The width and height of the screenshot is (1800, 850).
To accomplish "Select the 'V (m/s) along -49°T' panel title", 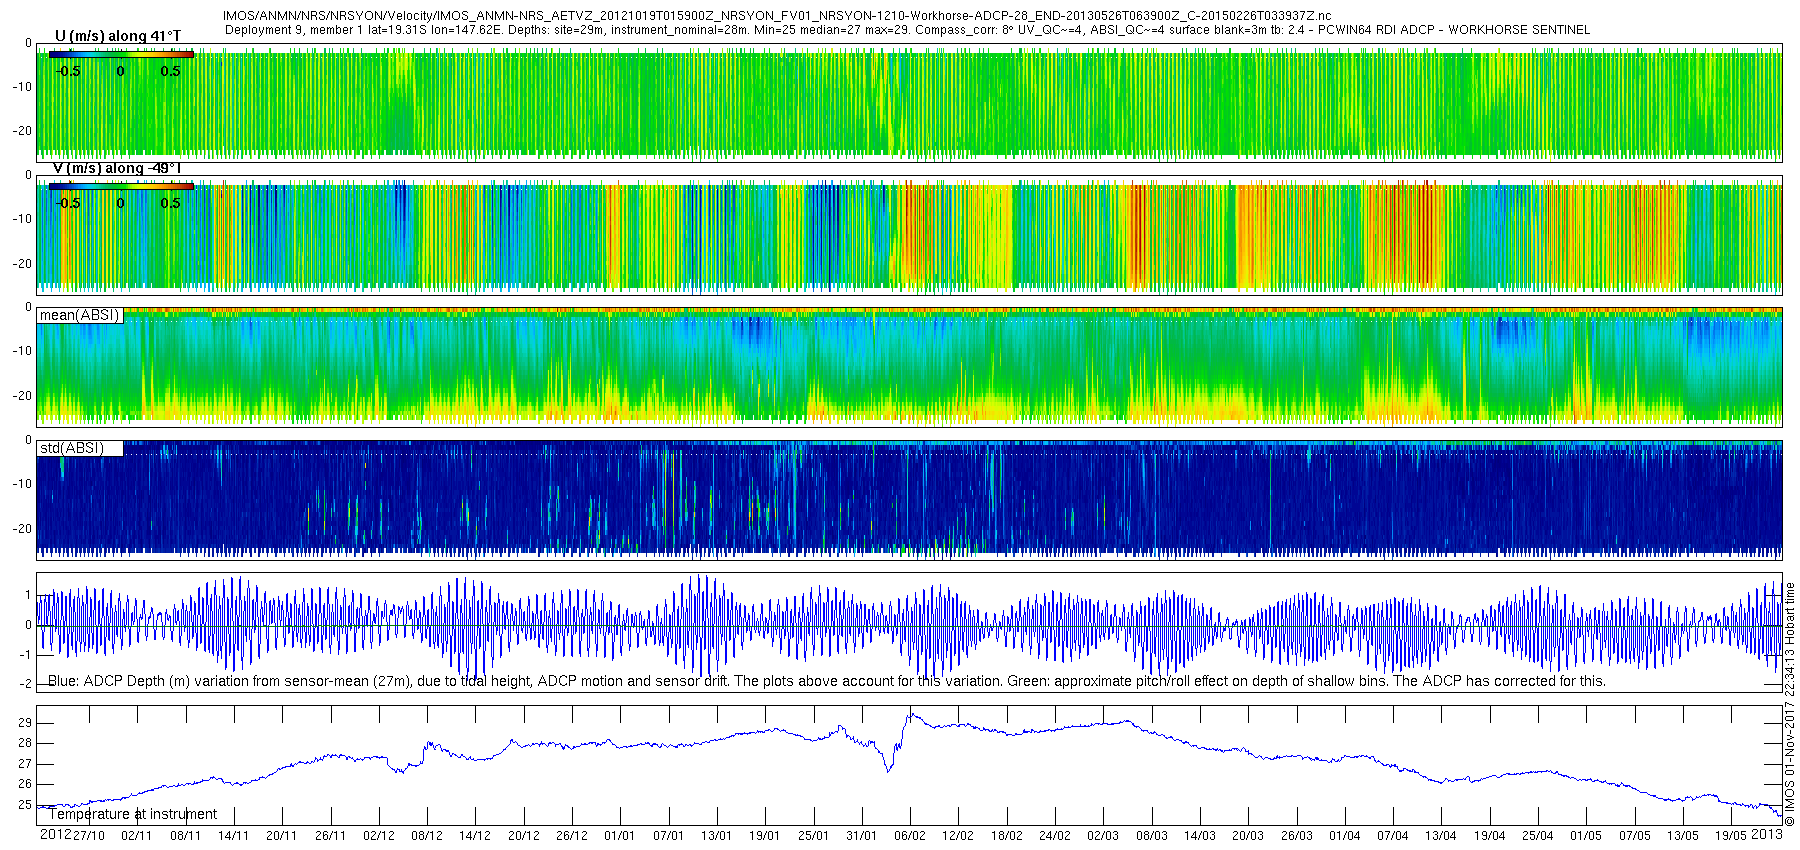I will click(117, 168).
